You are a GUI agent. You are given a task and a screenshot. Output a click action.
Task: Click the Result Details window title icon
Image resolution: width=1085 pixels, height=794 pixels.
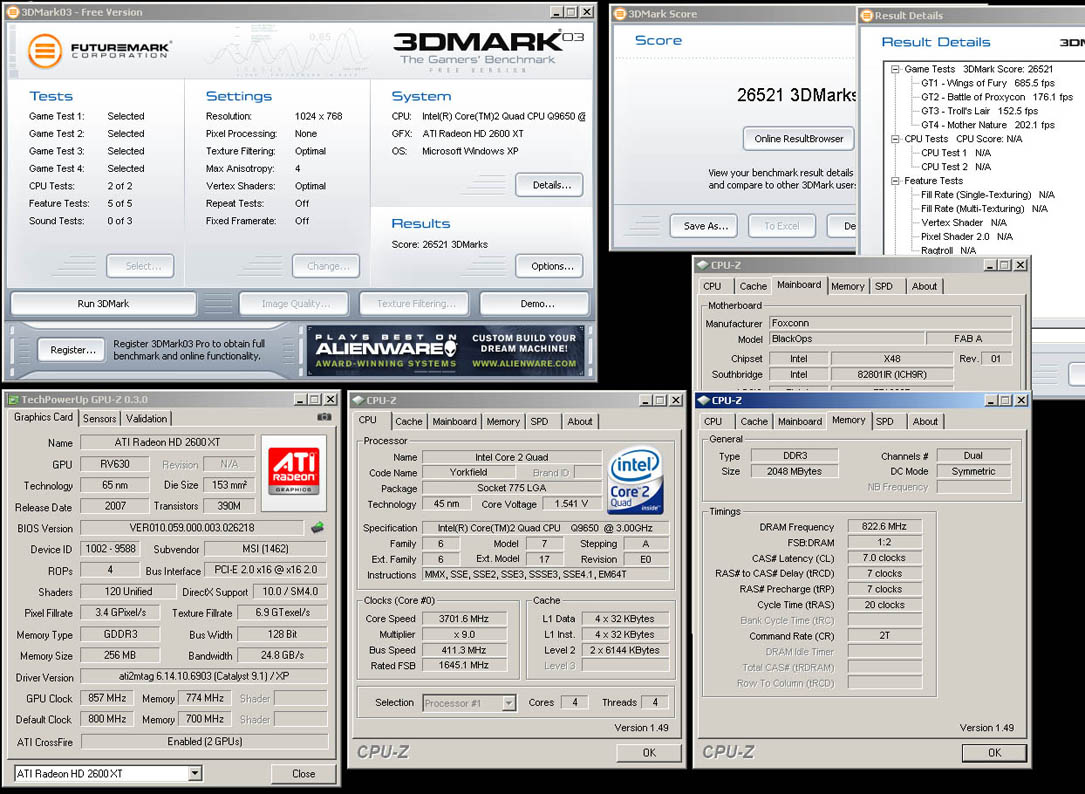pos(866,15)
